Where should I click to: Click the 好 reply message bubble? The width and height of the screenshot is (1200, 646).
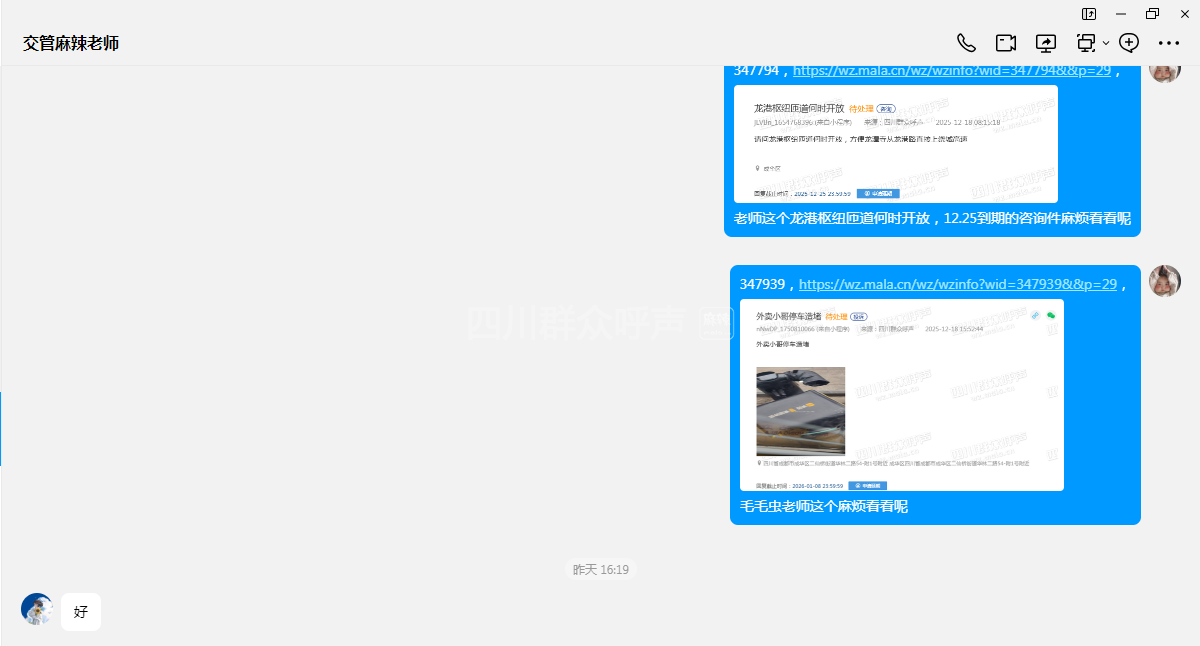[81, 611]
